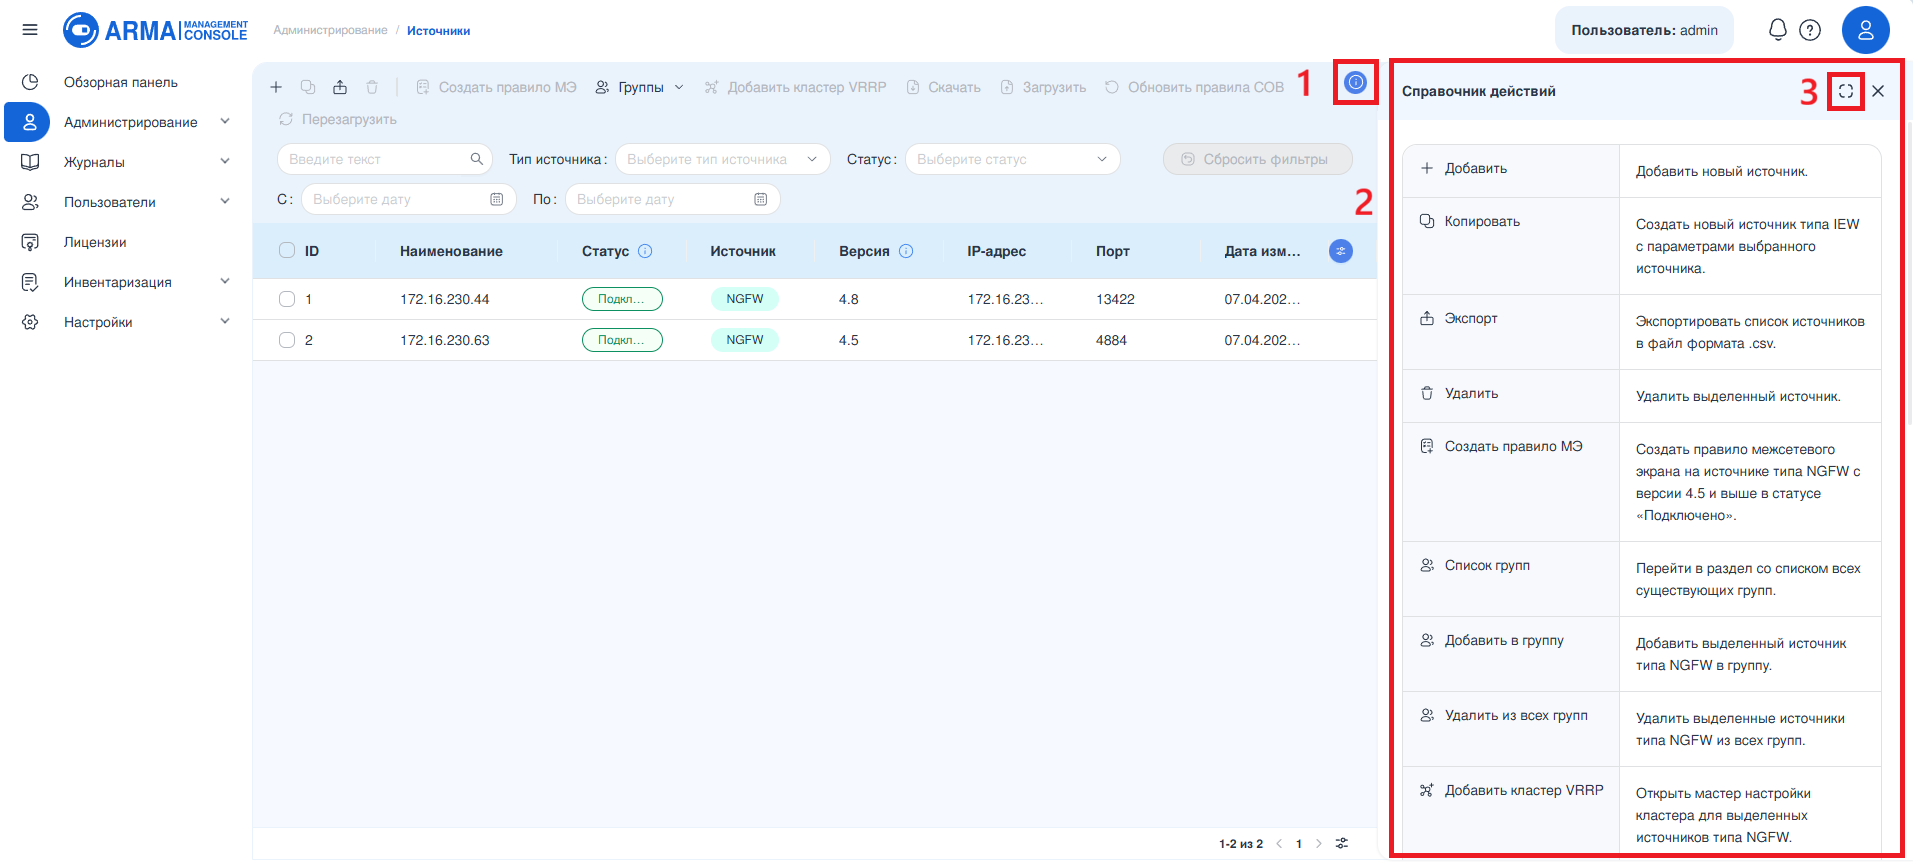The width and height of the screenshot is (1913, 862).
Task: Open Инвентаризация menu item
Action: 118,282
